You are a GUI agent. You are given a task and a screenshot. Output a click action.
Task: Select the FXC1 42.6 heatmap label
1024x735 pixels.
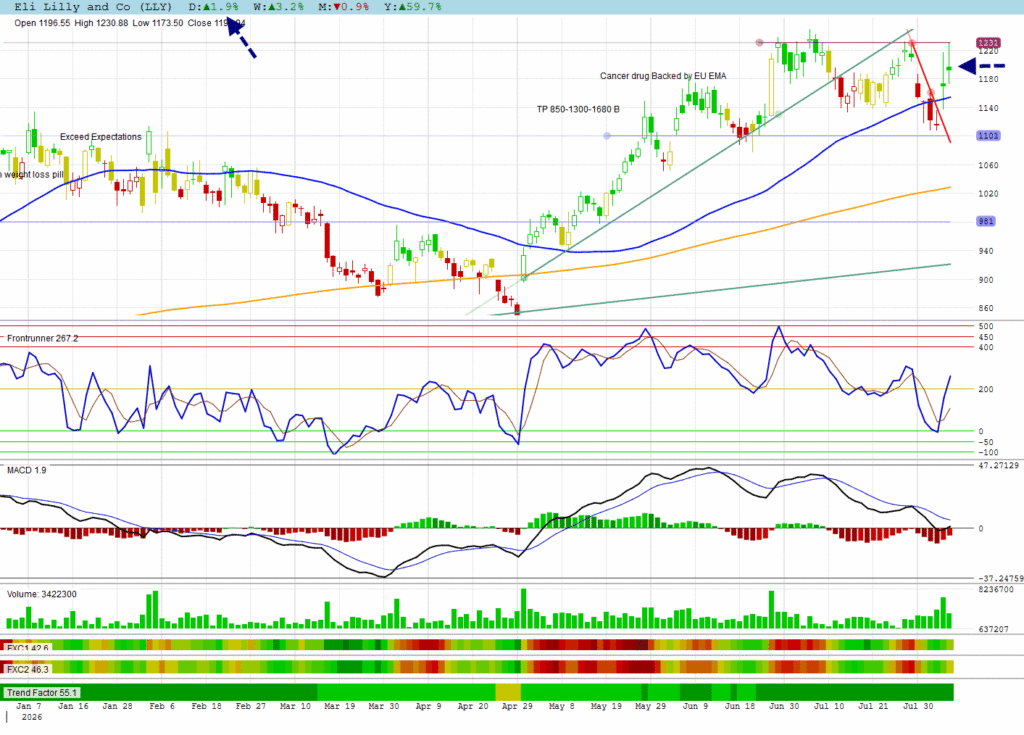(x=27, y=647)
